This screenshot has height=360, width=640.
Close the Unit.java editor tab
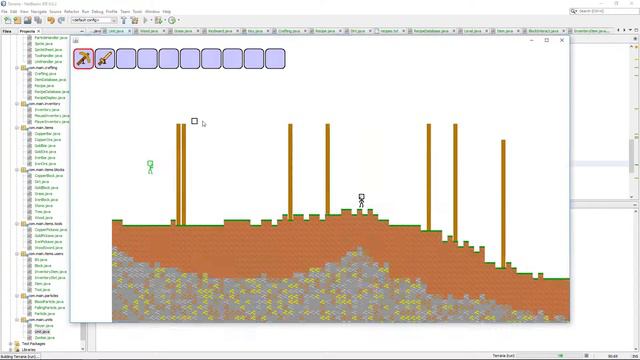pos(130,31)
